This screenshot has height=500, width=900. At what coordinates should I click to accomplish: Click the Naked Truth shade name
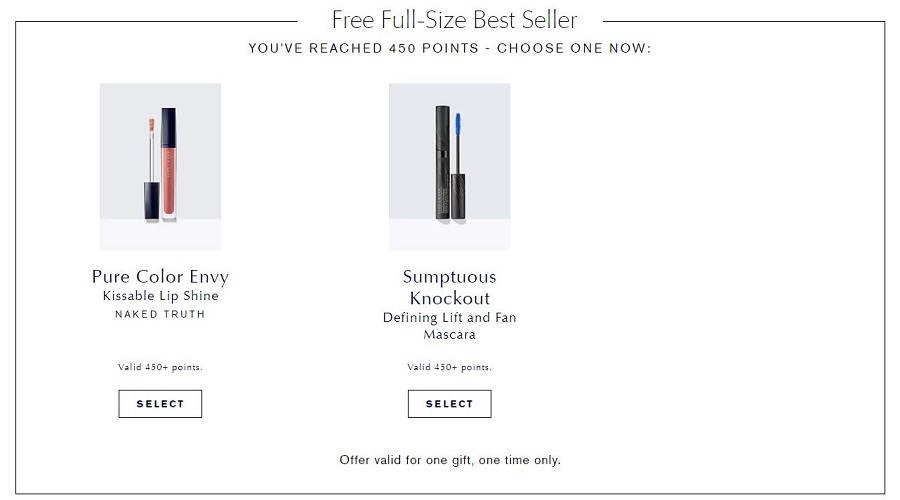coord(160,314)
